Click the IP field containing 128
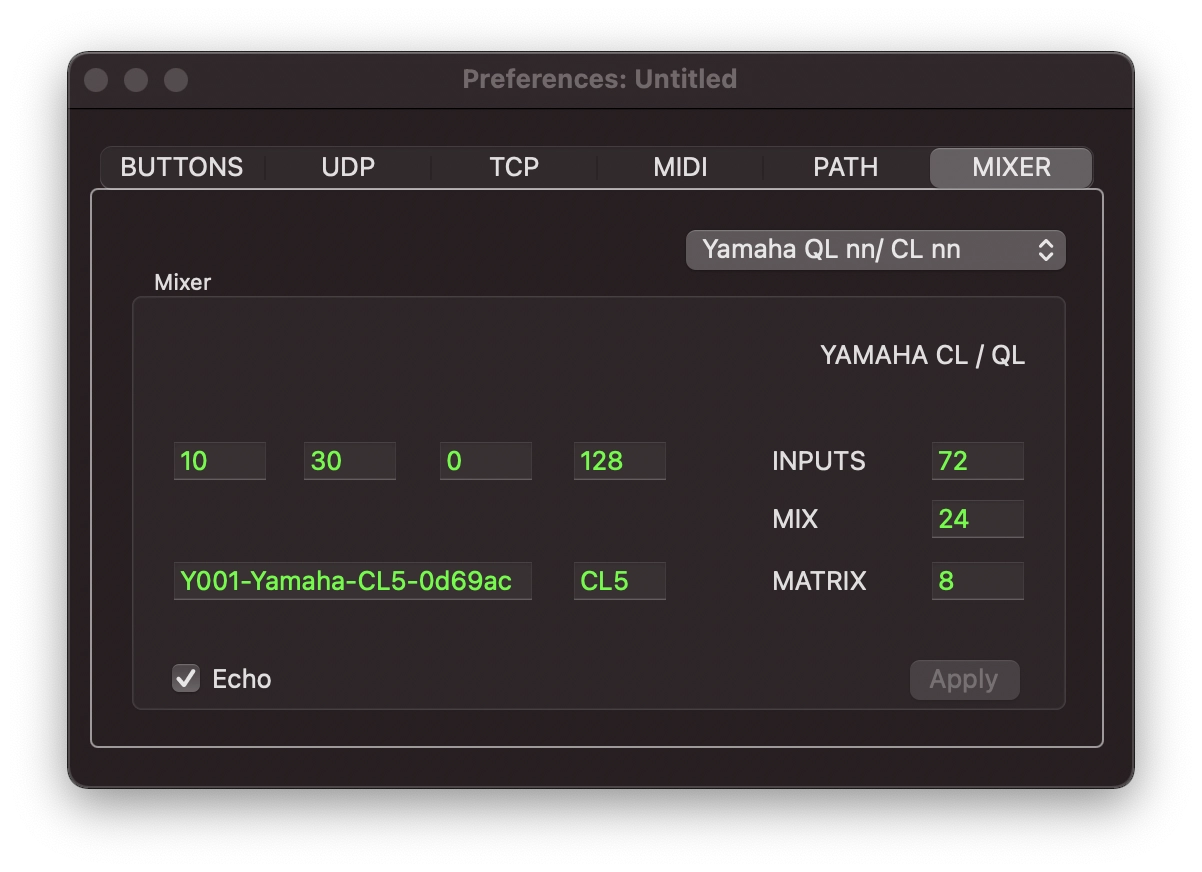Image resolution: width=1202 pixels, height=872 pixels. tap(620, 461)
